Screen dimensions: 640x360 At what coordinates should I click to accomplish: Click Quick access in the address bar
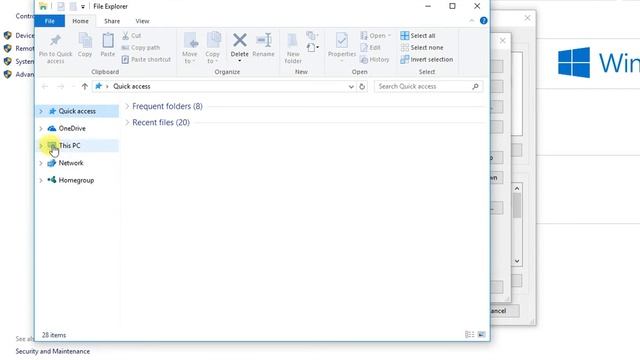[132, 87]
